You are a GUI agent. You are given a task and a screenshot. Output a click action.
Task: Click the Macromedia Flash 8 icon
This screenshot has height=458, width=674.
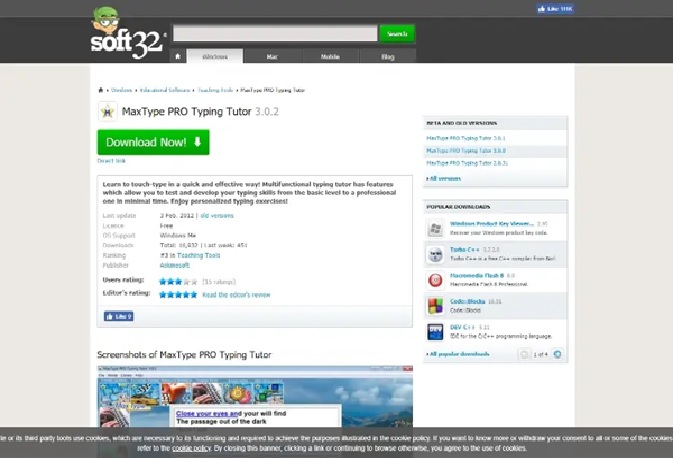tap(435, 280)
